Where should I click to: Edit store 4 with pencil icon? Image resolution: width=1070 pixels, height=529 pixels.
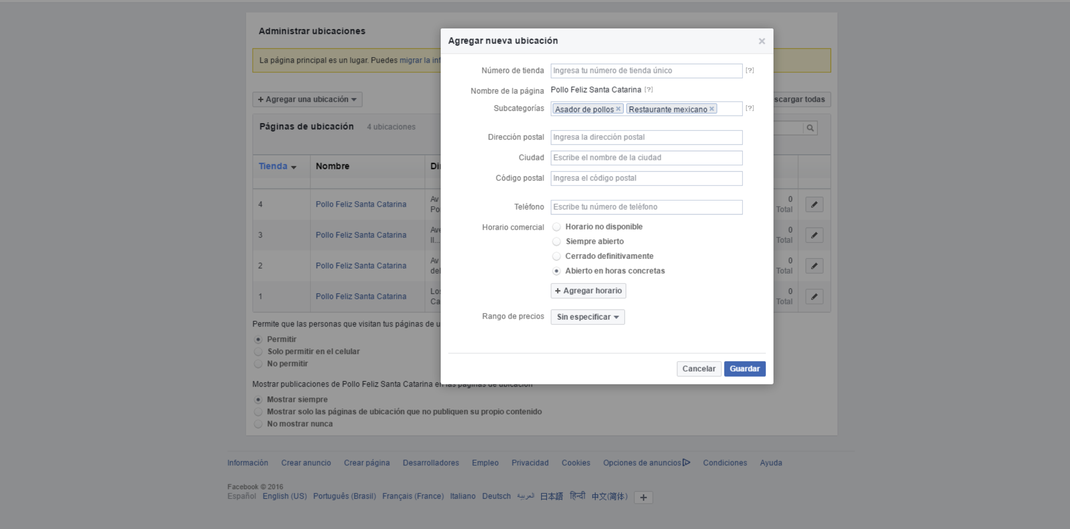814,204
